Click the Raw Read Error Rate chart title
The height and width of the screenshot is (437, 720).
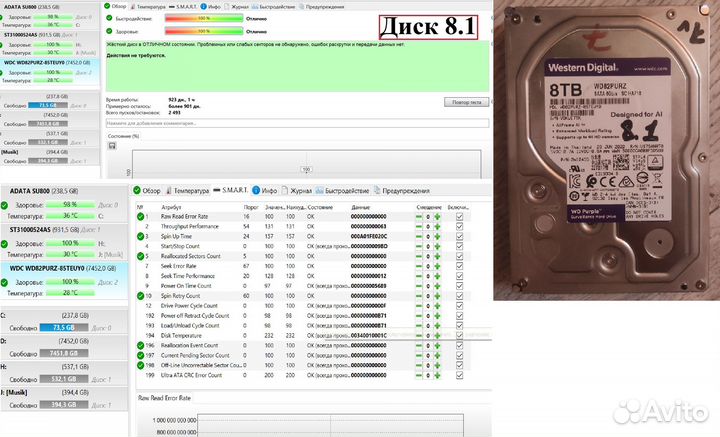(164, 398)
